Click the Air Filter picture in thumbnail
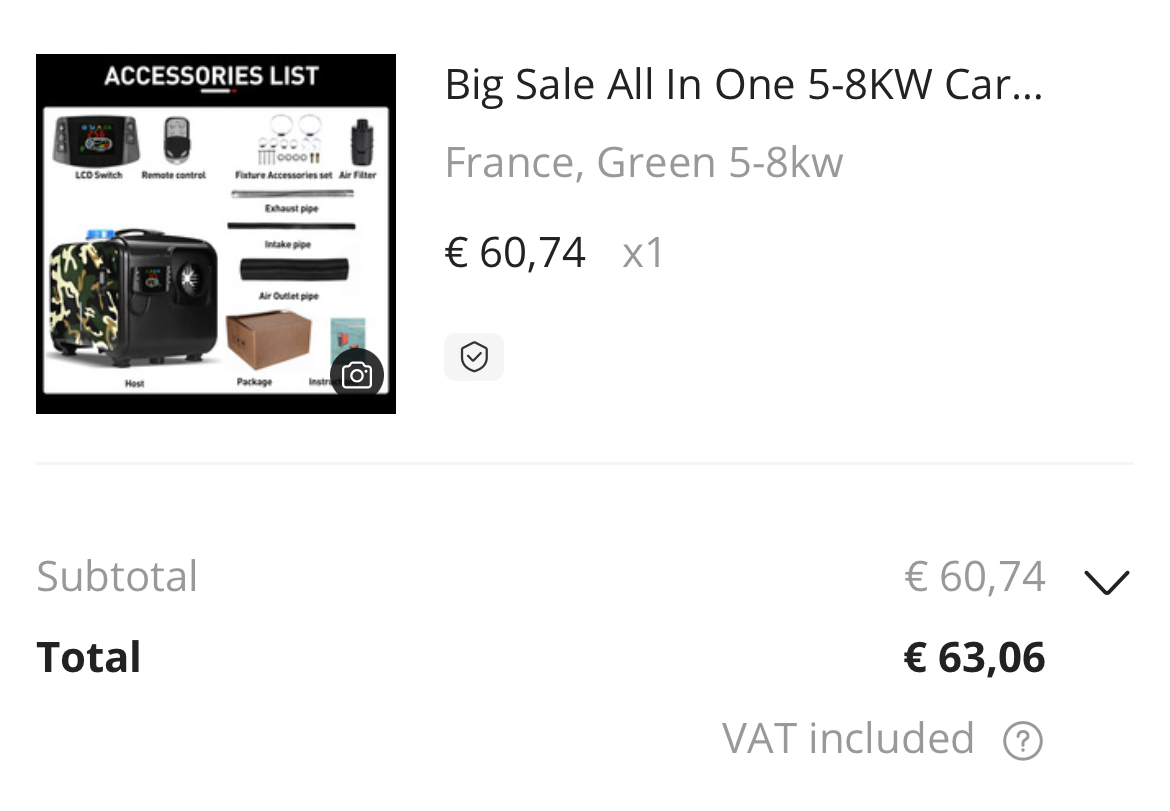The width and height of the screenshot is (1170, 811). pos(360,143)
